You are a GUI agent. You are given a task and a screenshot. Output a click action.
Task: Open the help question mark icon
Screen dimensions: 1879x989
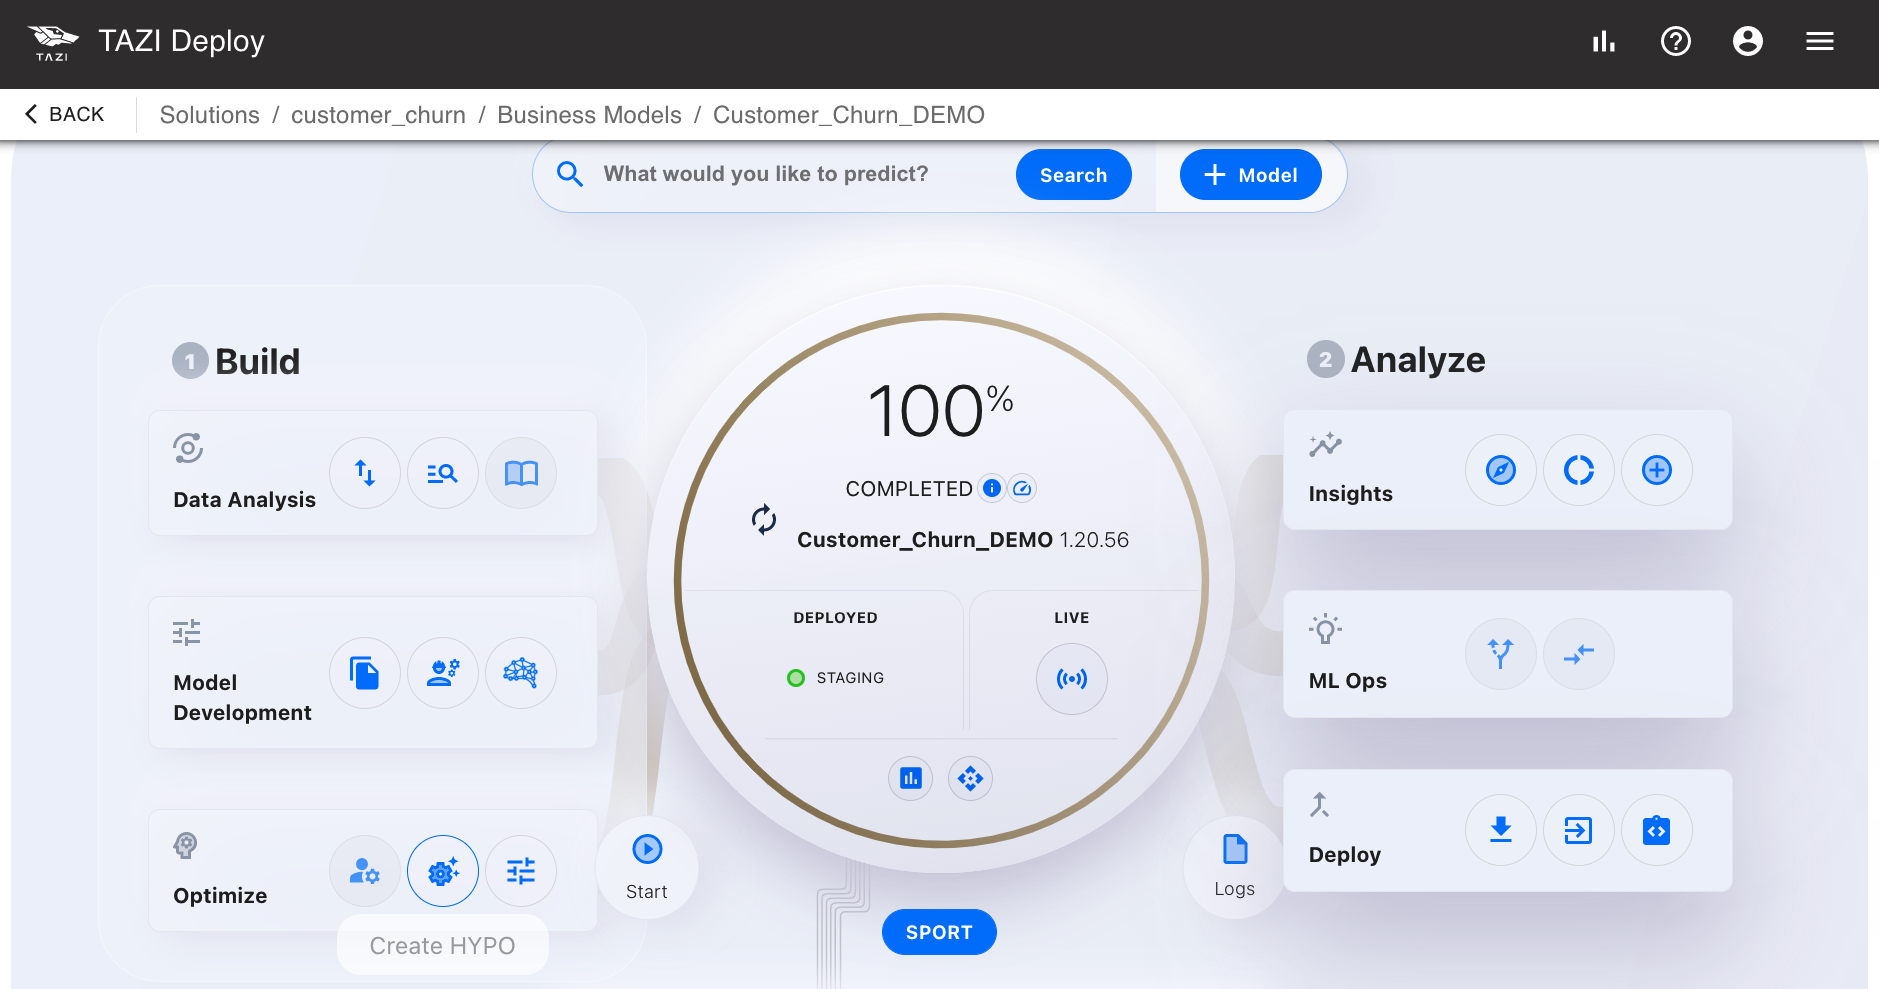[1676, 41]
